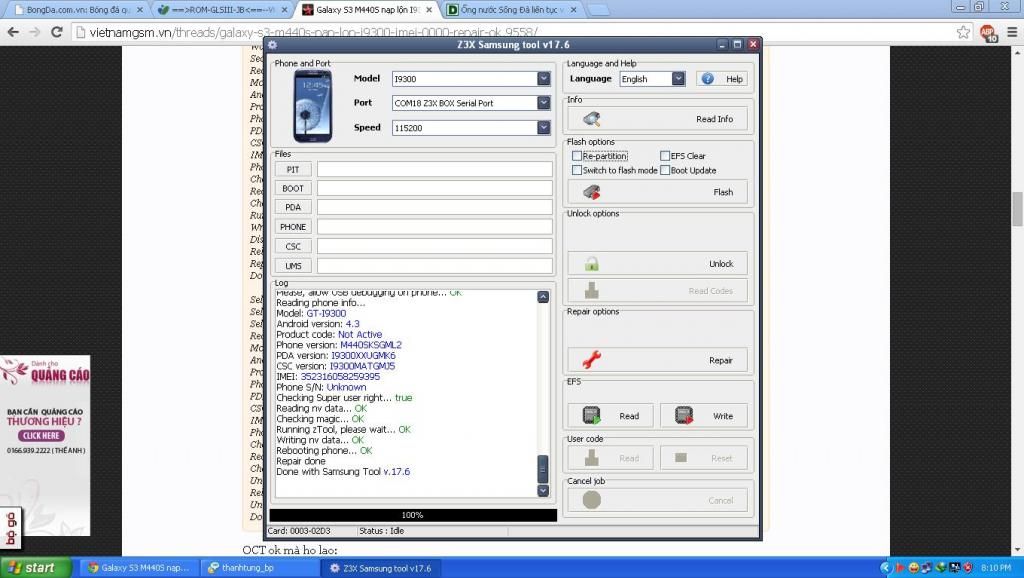Click the new tab button in Chrome

pyautogui.click(x=598, y=10)
